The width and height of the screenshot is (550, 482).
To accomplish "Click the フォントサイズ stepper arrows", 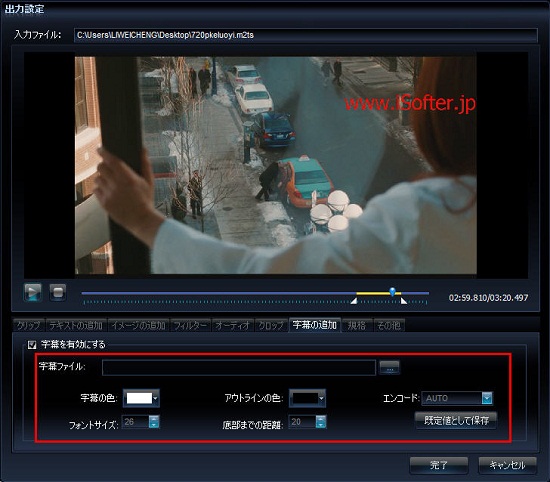I will point(154,422).
